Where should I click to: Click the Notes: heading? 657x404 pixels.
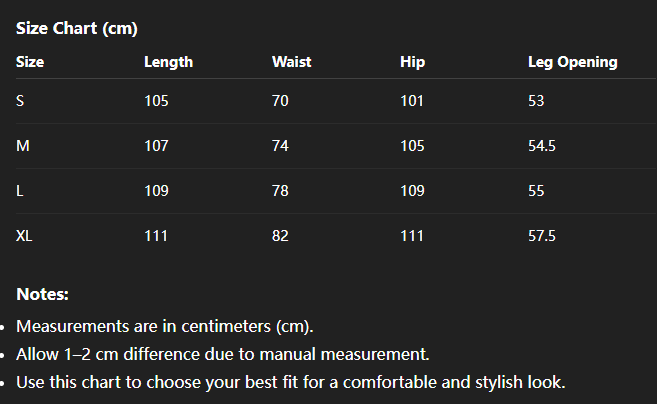42,294
